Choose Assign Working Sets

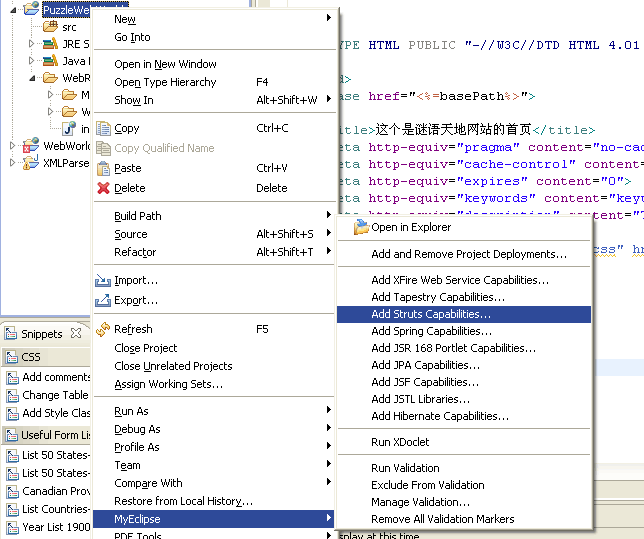214,384
